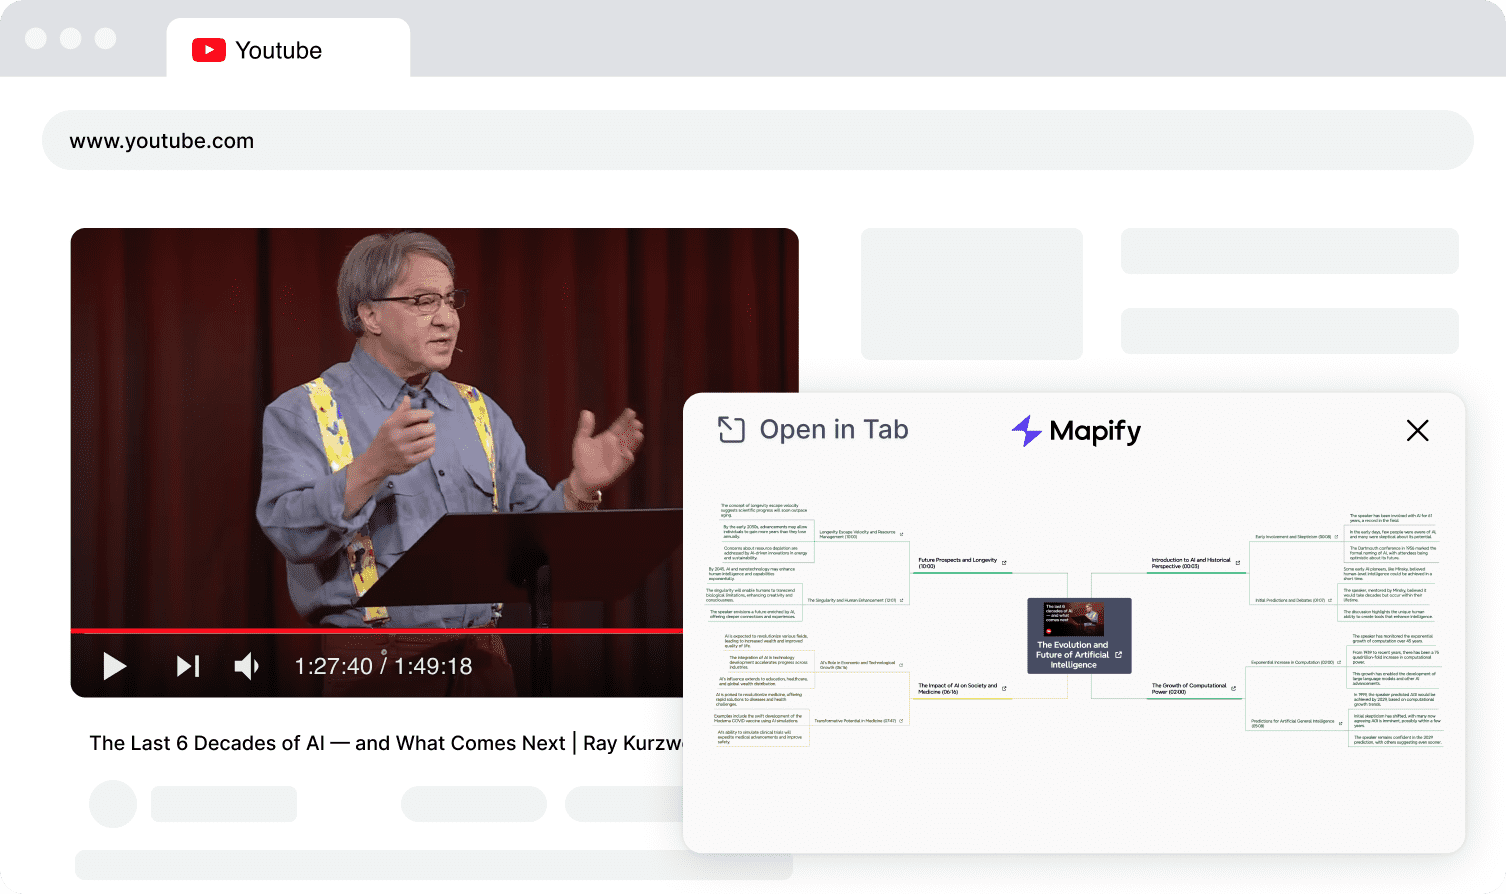The image size is (1506, 894).
Task: Open link icon beside Introduction to AI node
Action: [1237, 563]
